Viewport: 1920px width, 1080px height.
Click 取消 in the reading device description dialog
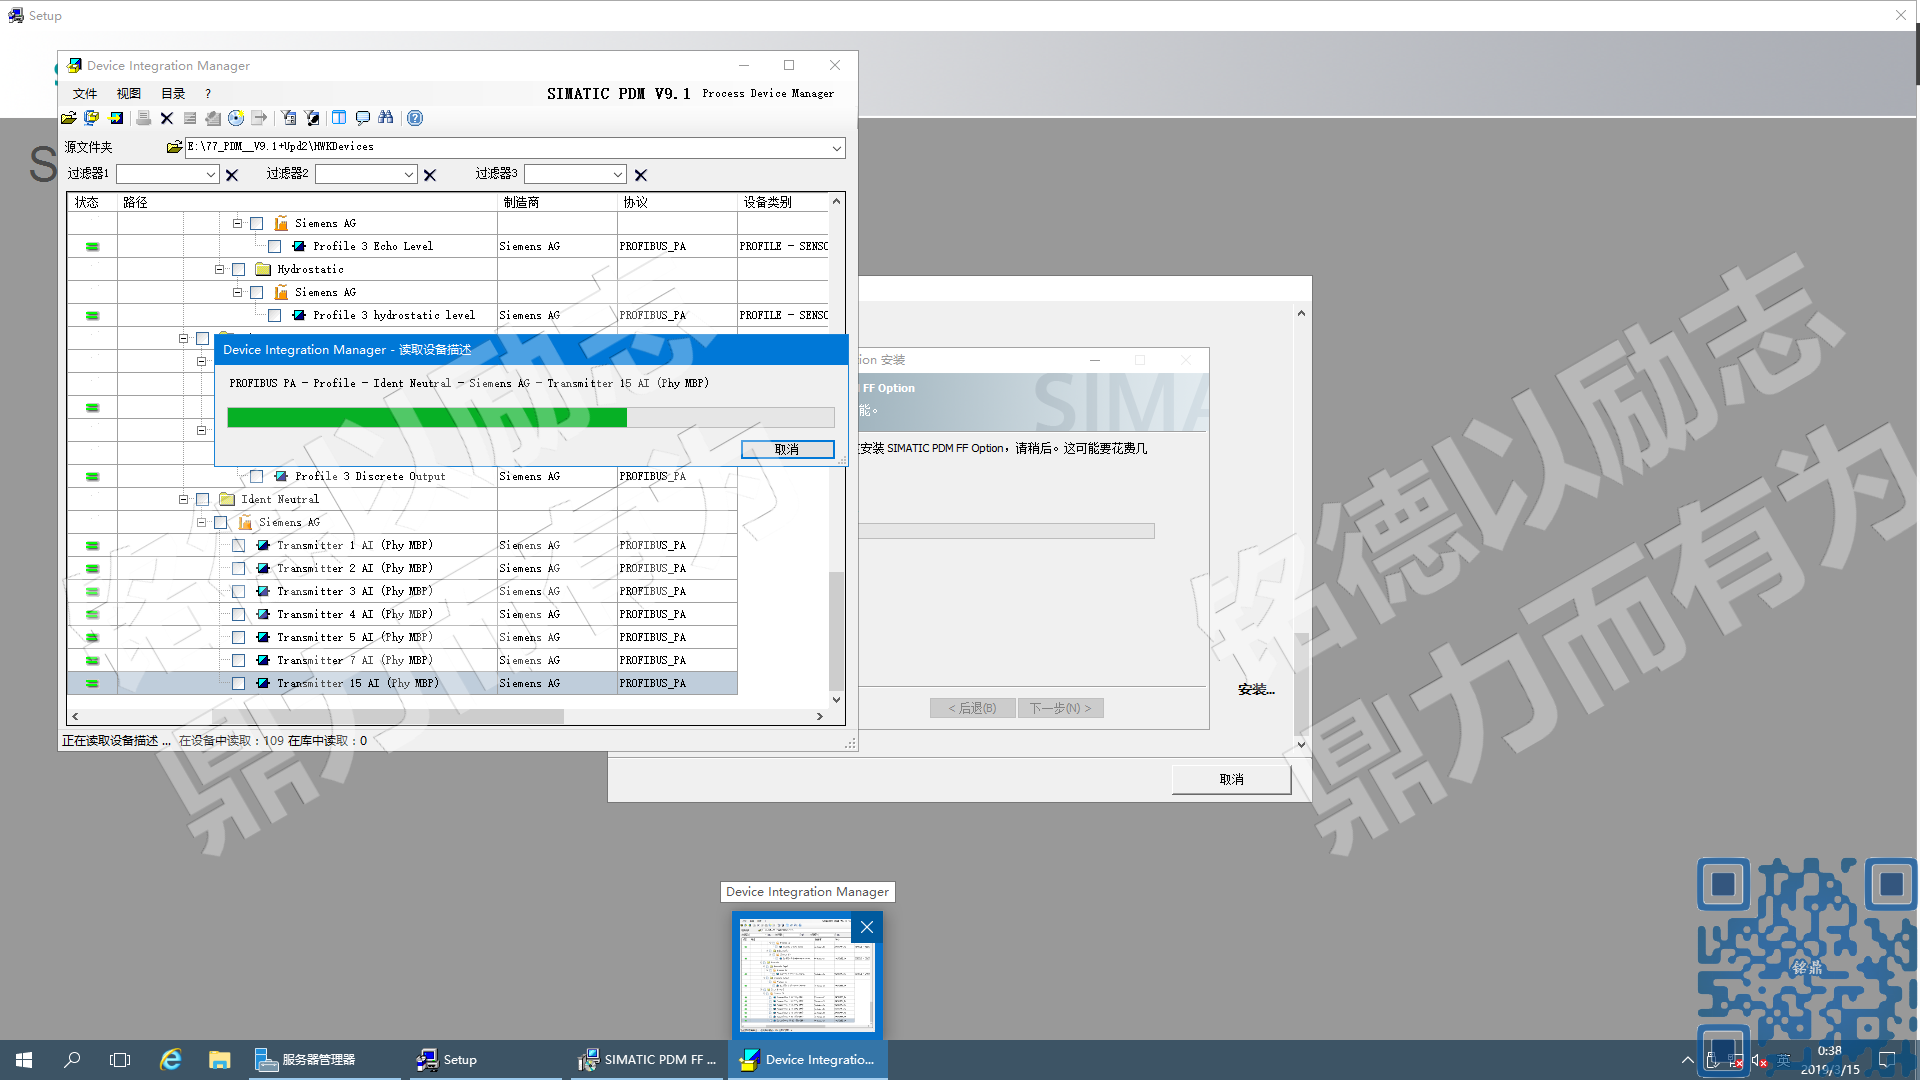(x=788, y=450)
